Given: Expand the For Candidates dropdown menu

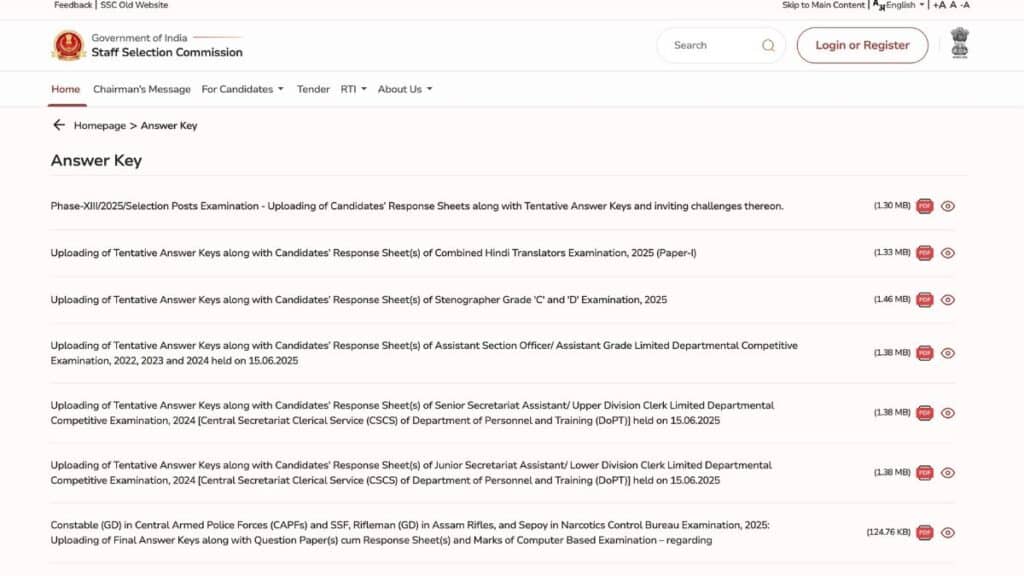Looking at the screenshot, I should [242, 89].
